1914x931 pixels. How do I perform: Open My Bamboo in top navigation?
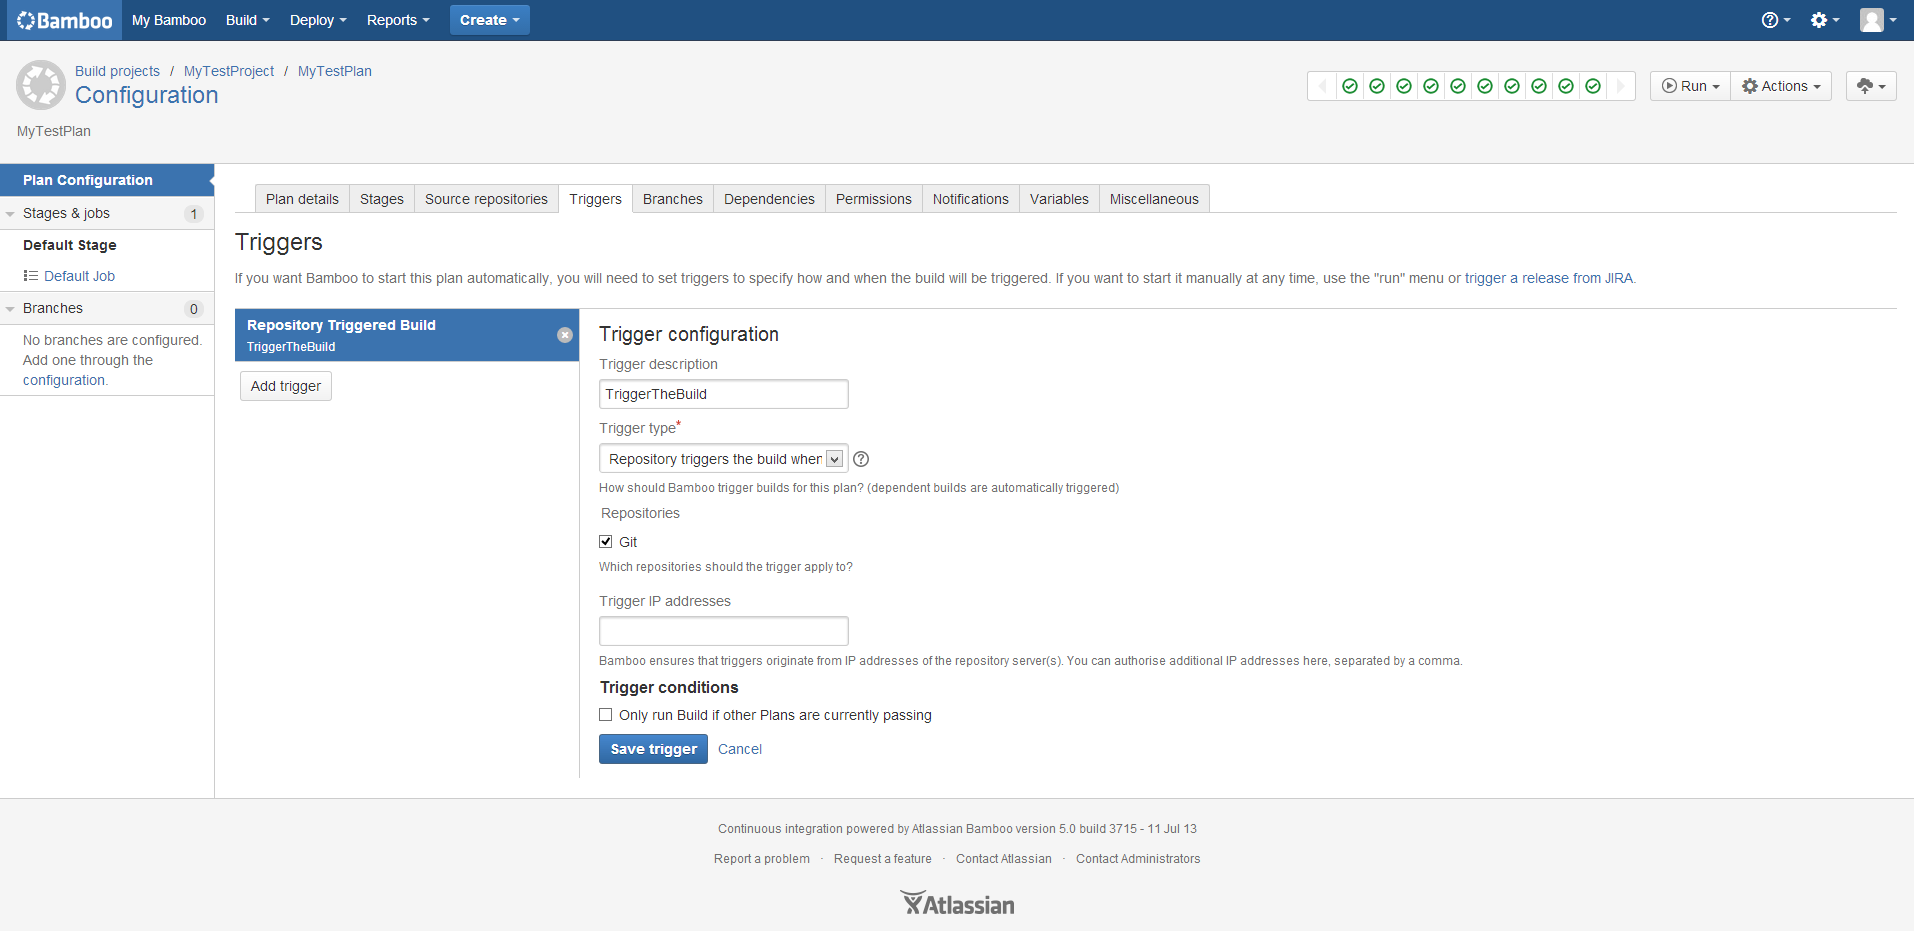169,20
